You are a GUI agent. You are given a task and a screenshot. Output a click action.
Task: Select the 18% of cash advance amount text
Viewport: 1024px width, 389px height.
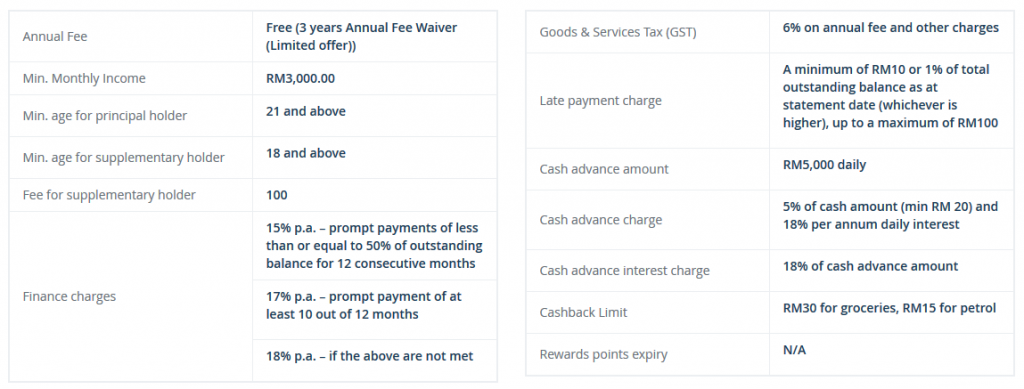871,266
